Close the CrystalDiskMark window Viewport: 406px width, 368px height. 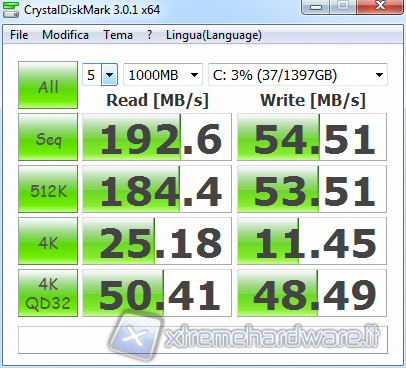[x=380, y=7]
